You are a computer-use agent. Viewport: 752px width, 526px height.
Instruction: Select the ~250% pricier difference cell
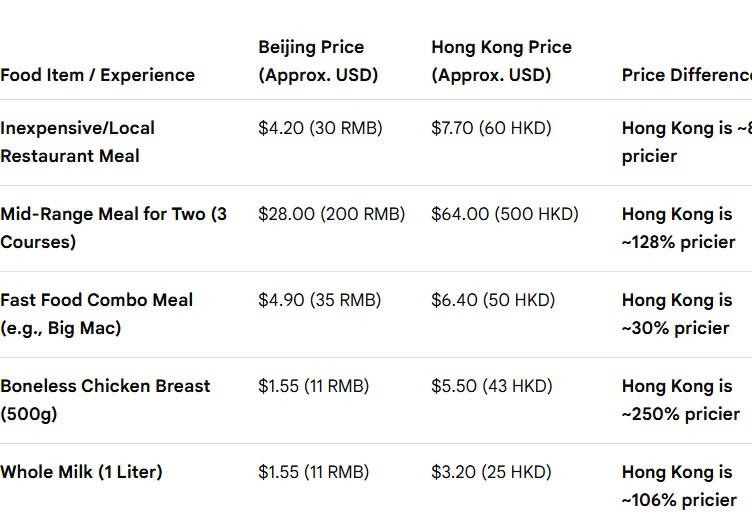(x=681, y=400)
